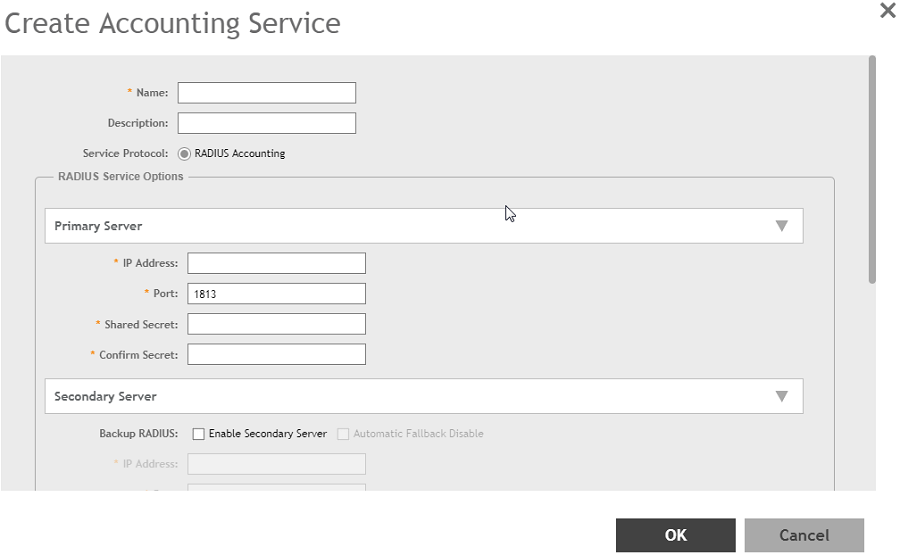This screenshot has height=555, width=900.
Task: Enable the Secondary Server checkbox
Action: pos(198,434)
